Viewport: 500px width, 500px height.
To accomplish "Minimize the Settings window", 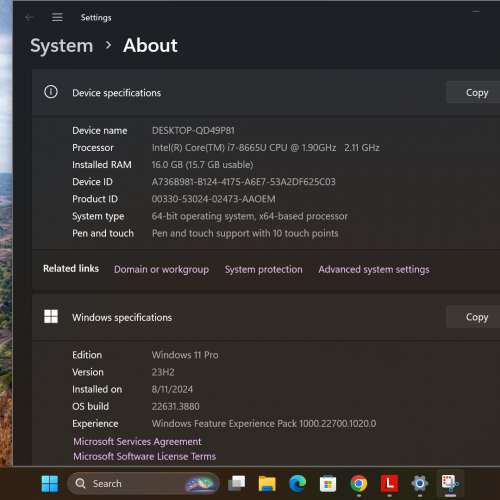I will pos(476,11).
